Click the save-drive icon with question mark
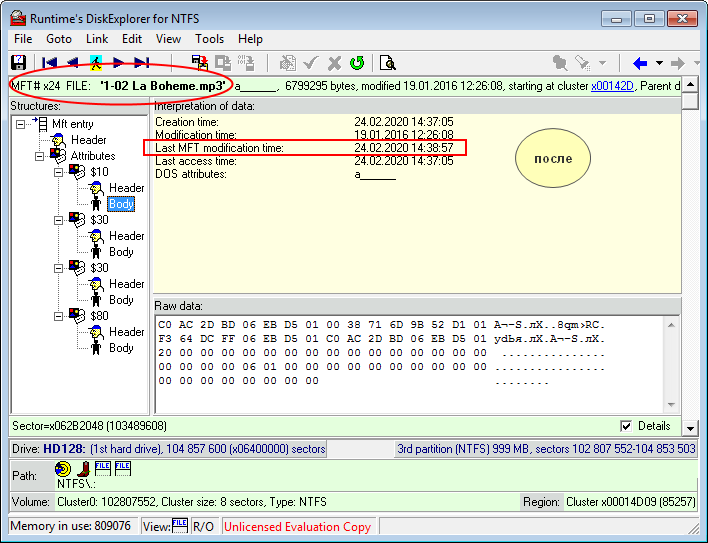The height and width of the screenshot is (543, 708). coord(19,63)
